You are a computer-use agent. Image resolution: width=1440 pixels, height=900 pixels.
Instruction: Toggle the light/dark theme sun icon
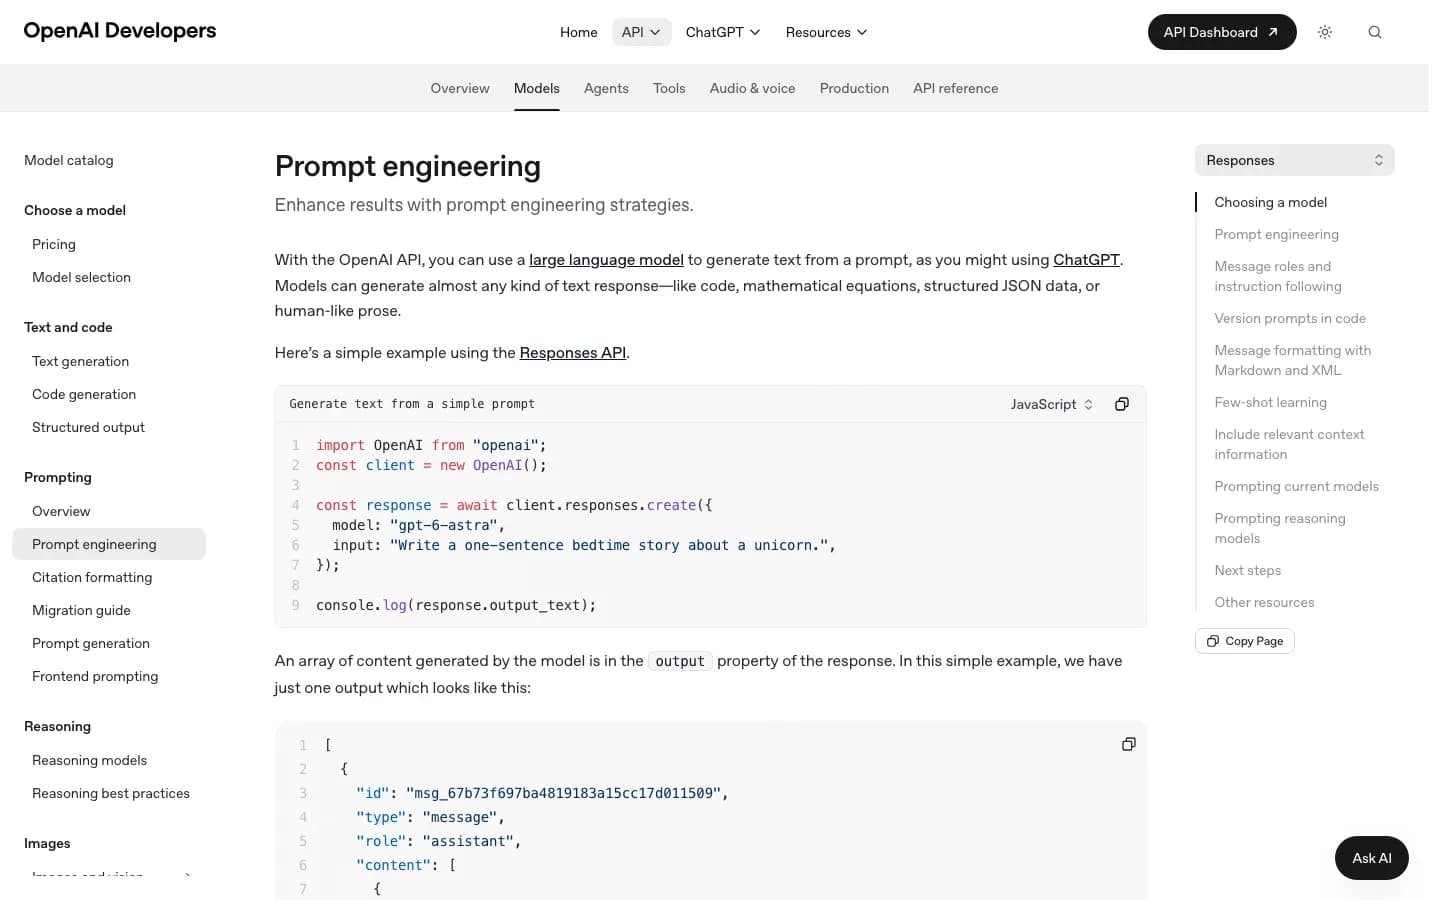[1325, 32]
